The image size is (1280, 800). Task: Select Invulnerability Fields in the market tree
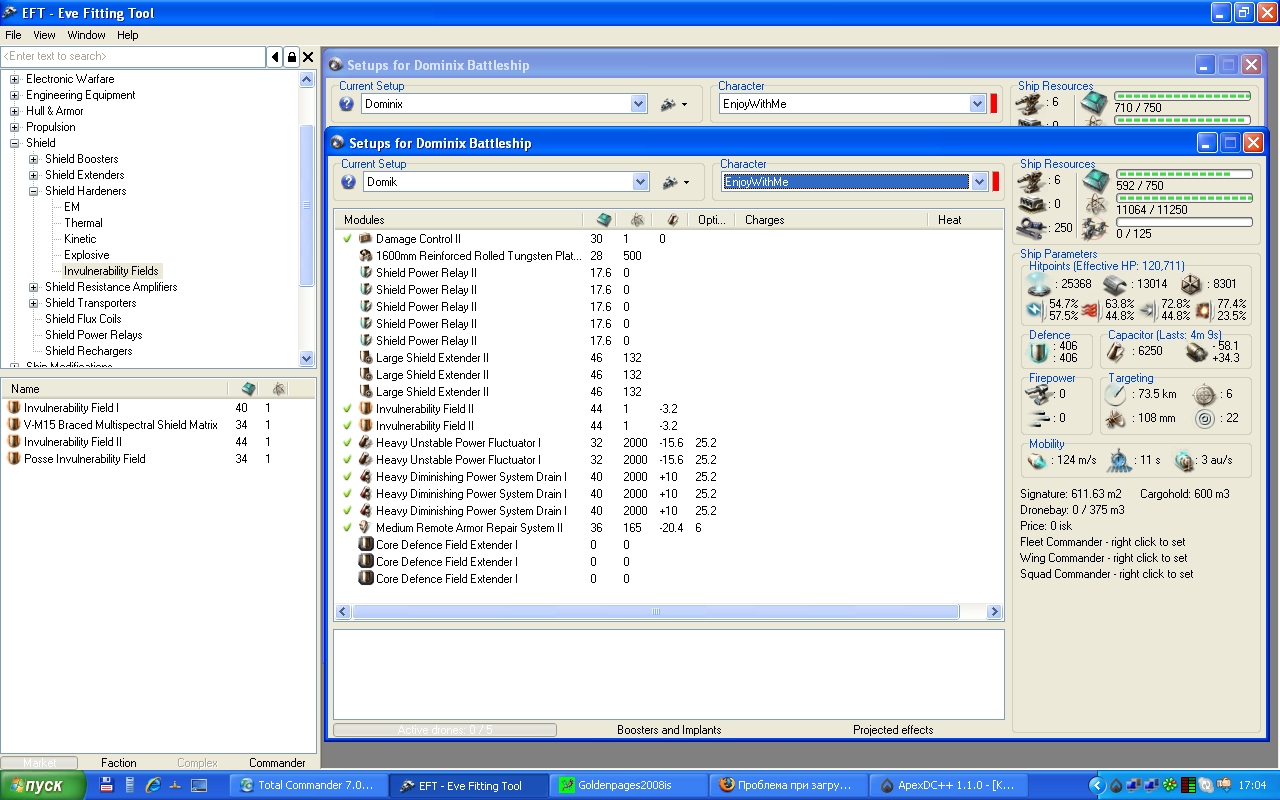(111, 271)
